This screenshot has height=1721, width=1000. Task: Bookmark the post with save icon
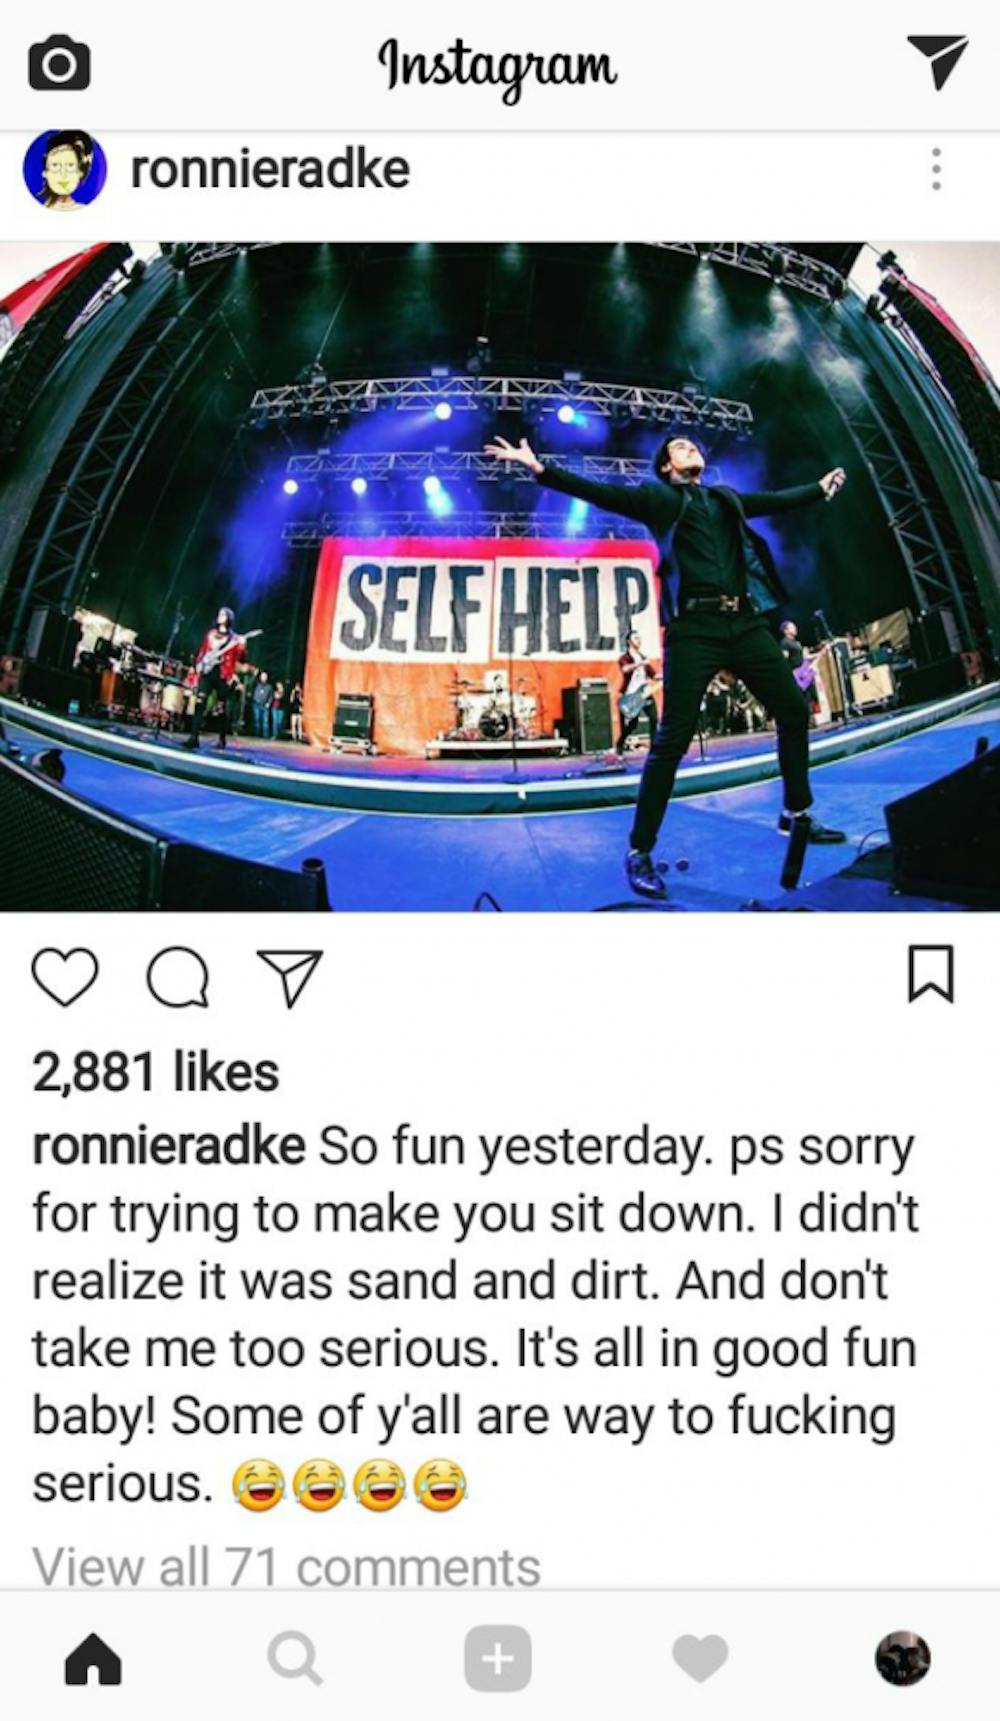coord(930,974)
